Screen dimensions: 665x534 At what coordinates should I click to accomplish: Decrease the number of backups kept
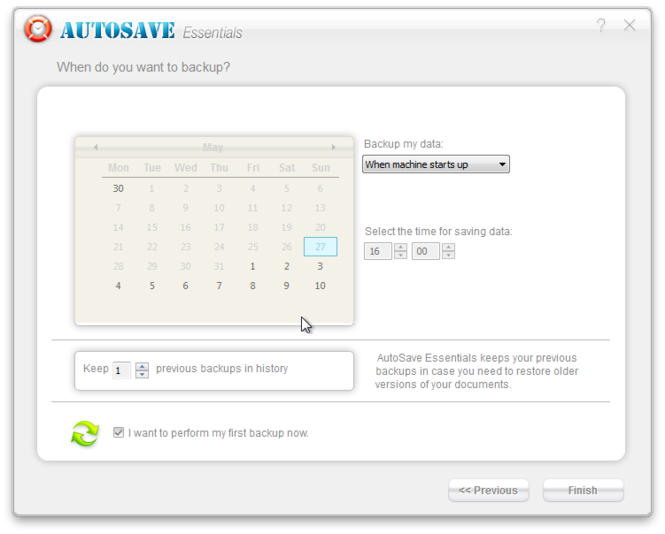click(x=142, y=375)
